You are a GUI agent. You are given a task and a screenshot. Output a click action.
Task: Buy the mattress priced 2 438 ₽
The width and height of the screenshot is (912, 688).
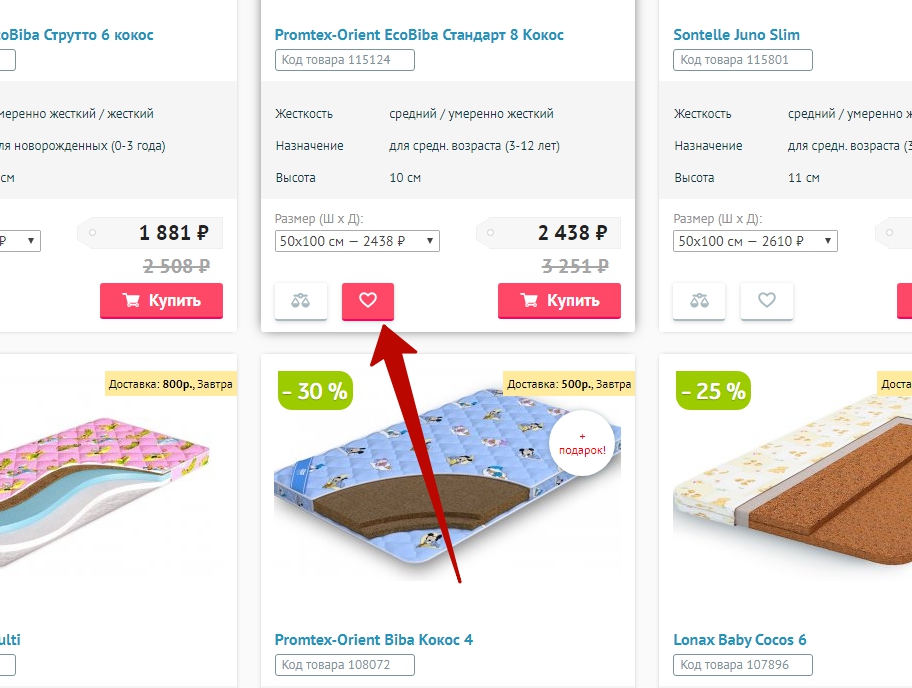point(560,301)
